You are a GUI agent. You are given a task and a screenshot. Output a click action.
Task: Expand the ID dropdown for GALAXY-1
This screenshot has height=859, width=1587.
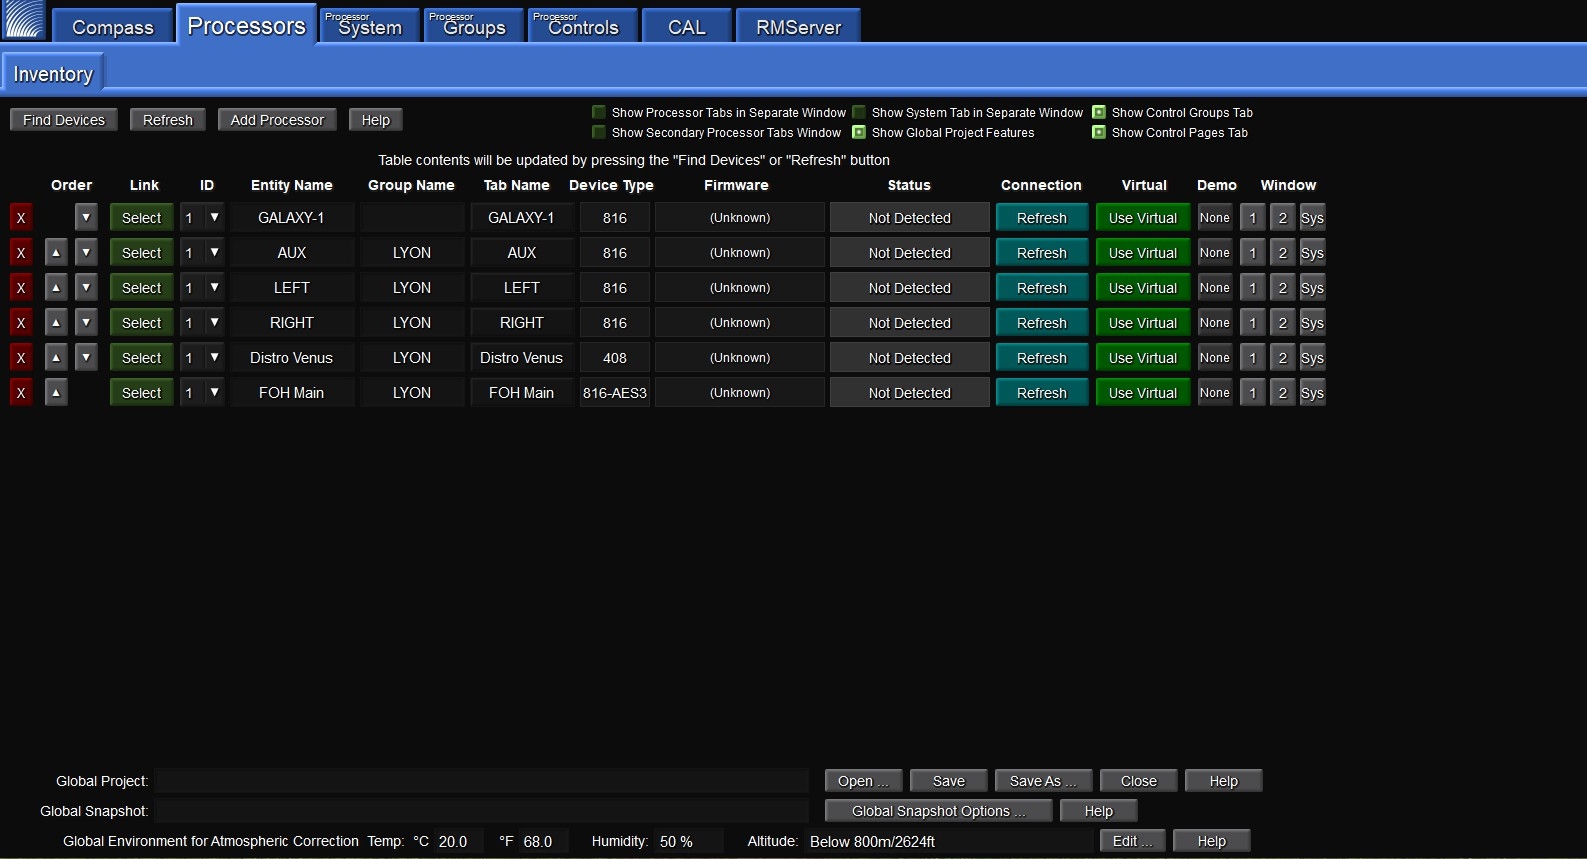(x=214, y=218)
